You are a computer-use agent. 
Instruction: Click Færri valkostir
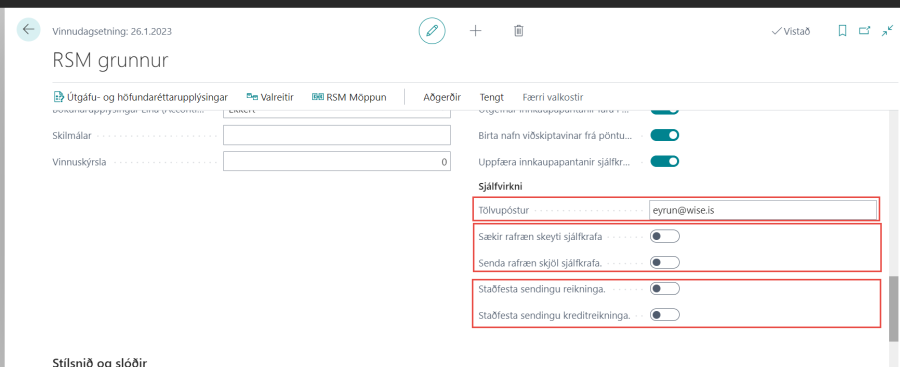coord(553,97)
